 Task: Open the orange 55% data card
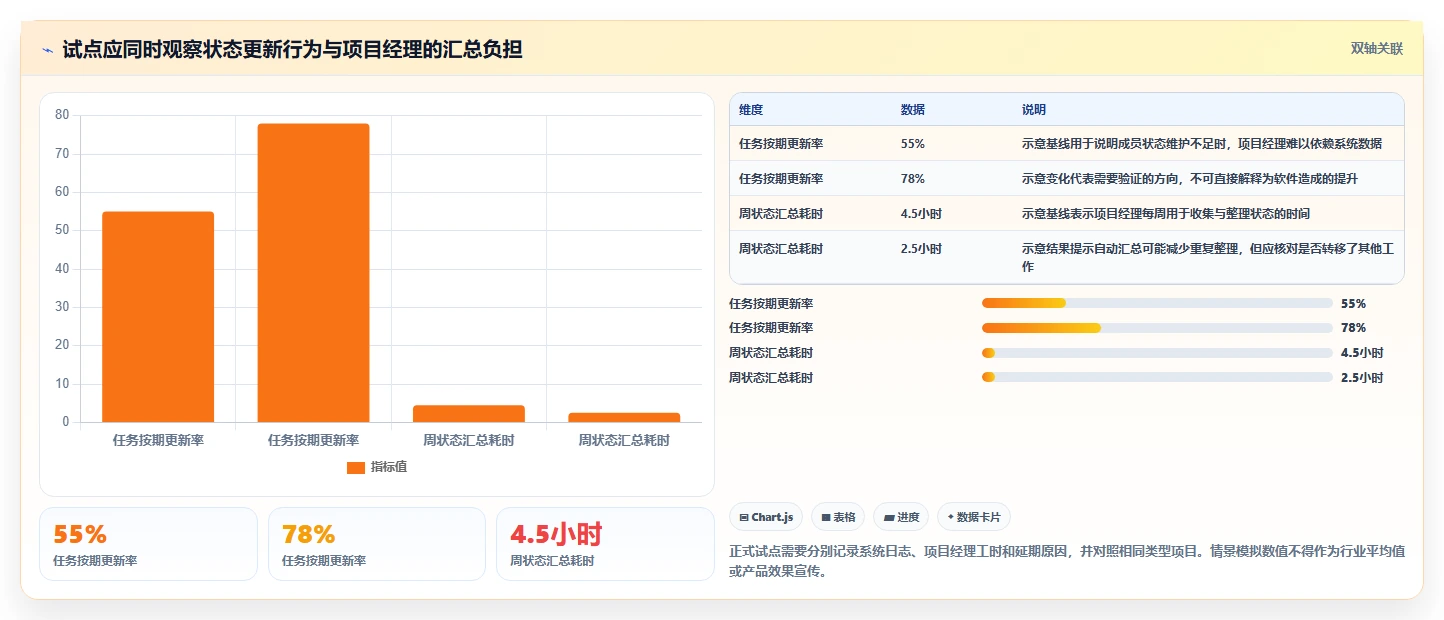coord(148,544)
